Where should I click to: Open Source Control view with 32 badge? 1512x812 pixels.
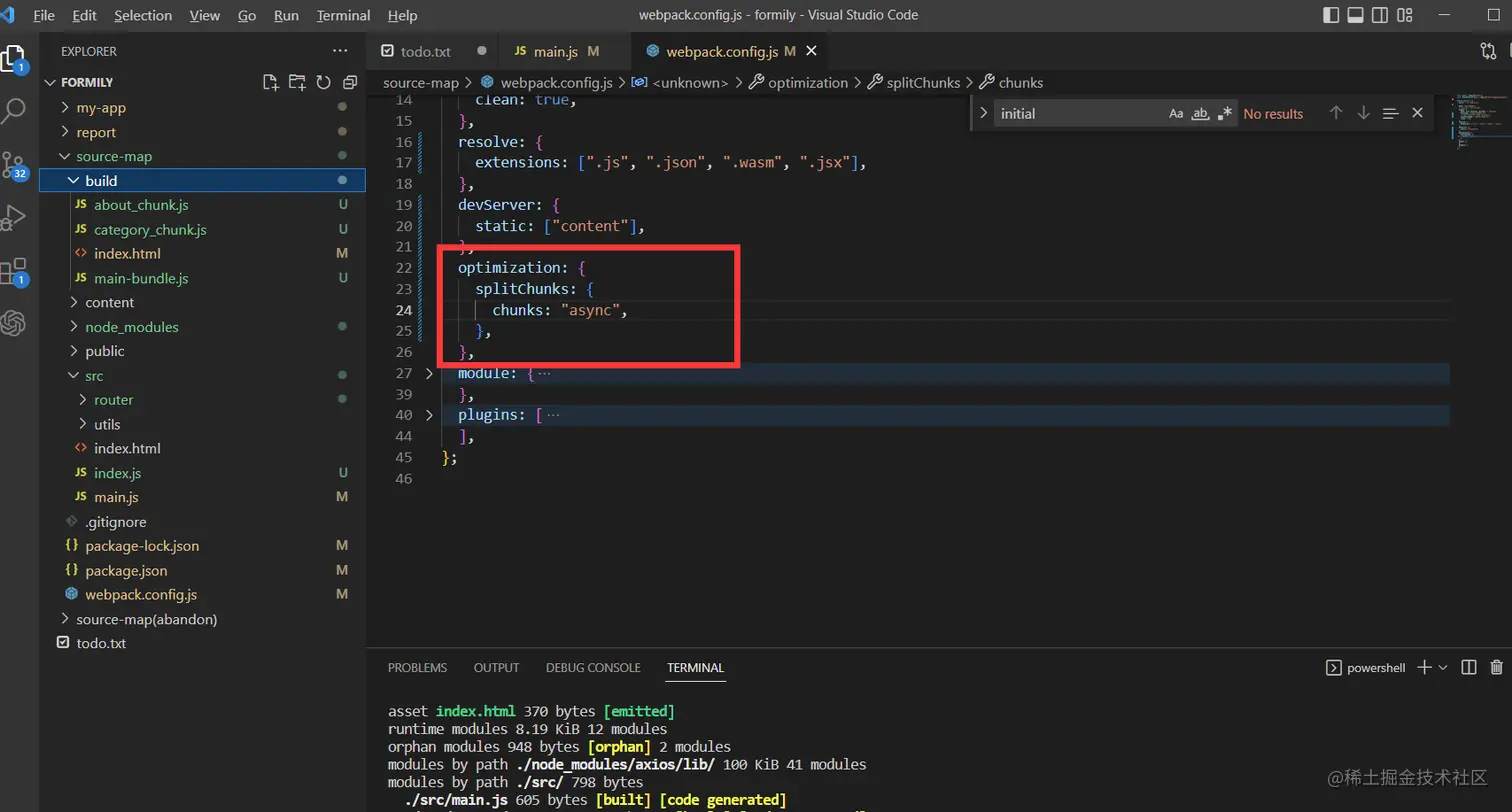click(14, 164)
